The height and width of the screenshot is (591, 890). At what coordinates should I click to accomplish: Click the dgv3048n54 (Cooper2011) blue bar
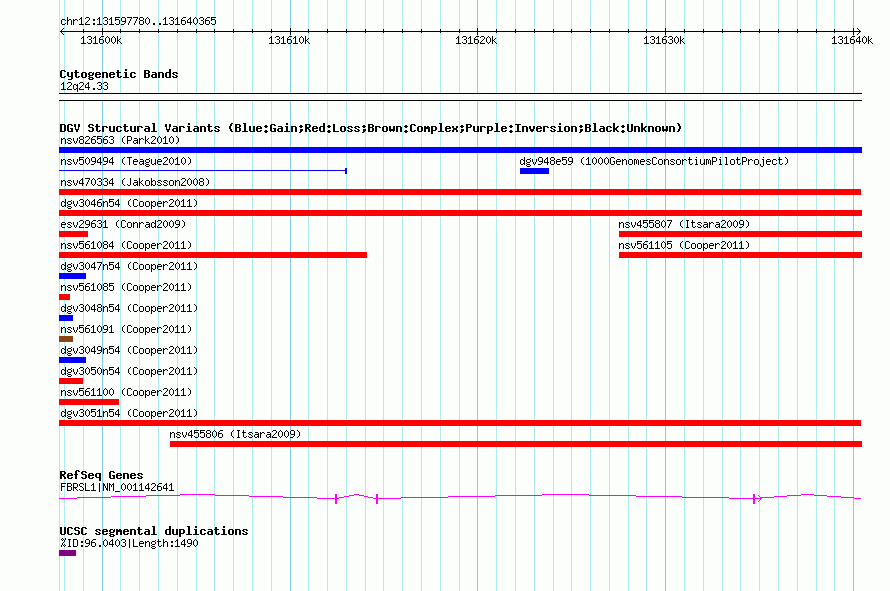66,318
